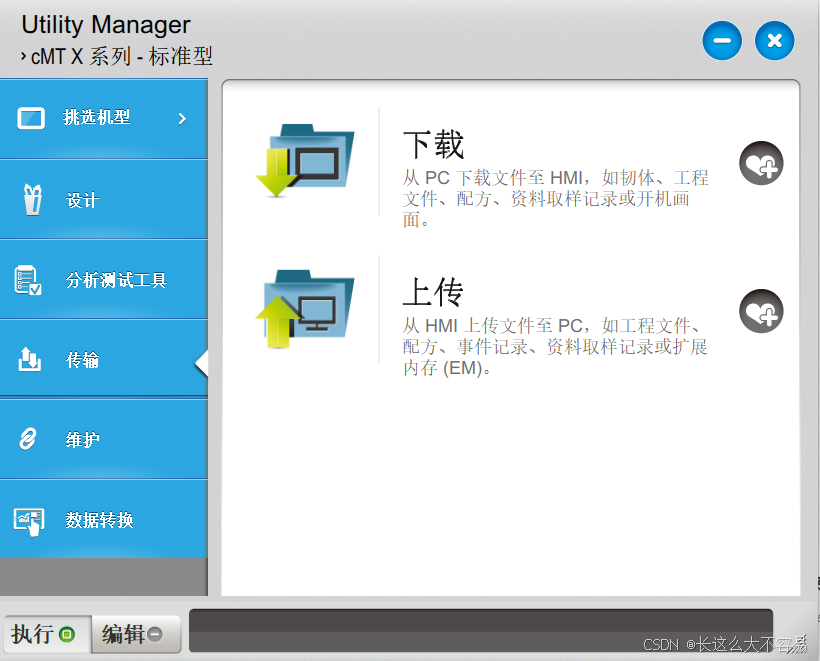The width and height of the screenshot is (820, 661).
Task: Open the 上传 function title
Action: tap(433, 292)
